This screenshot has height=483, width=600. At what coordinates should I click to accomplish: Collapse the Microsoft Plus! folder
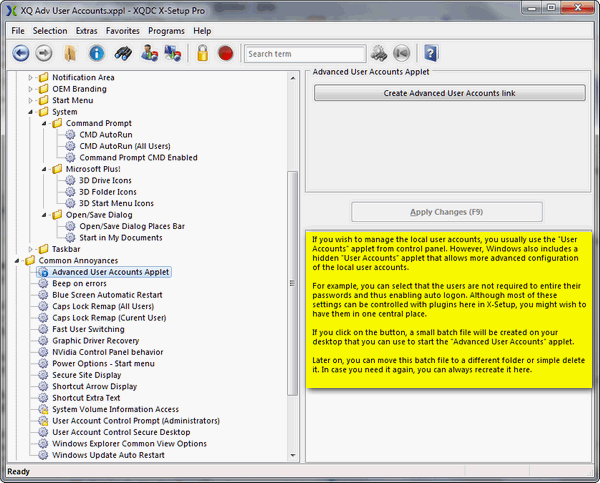tap(44, 169)
